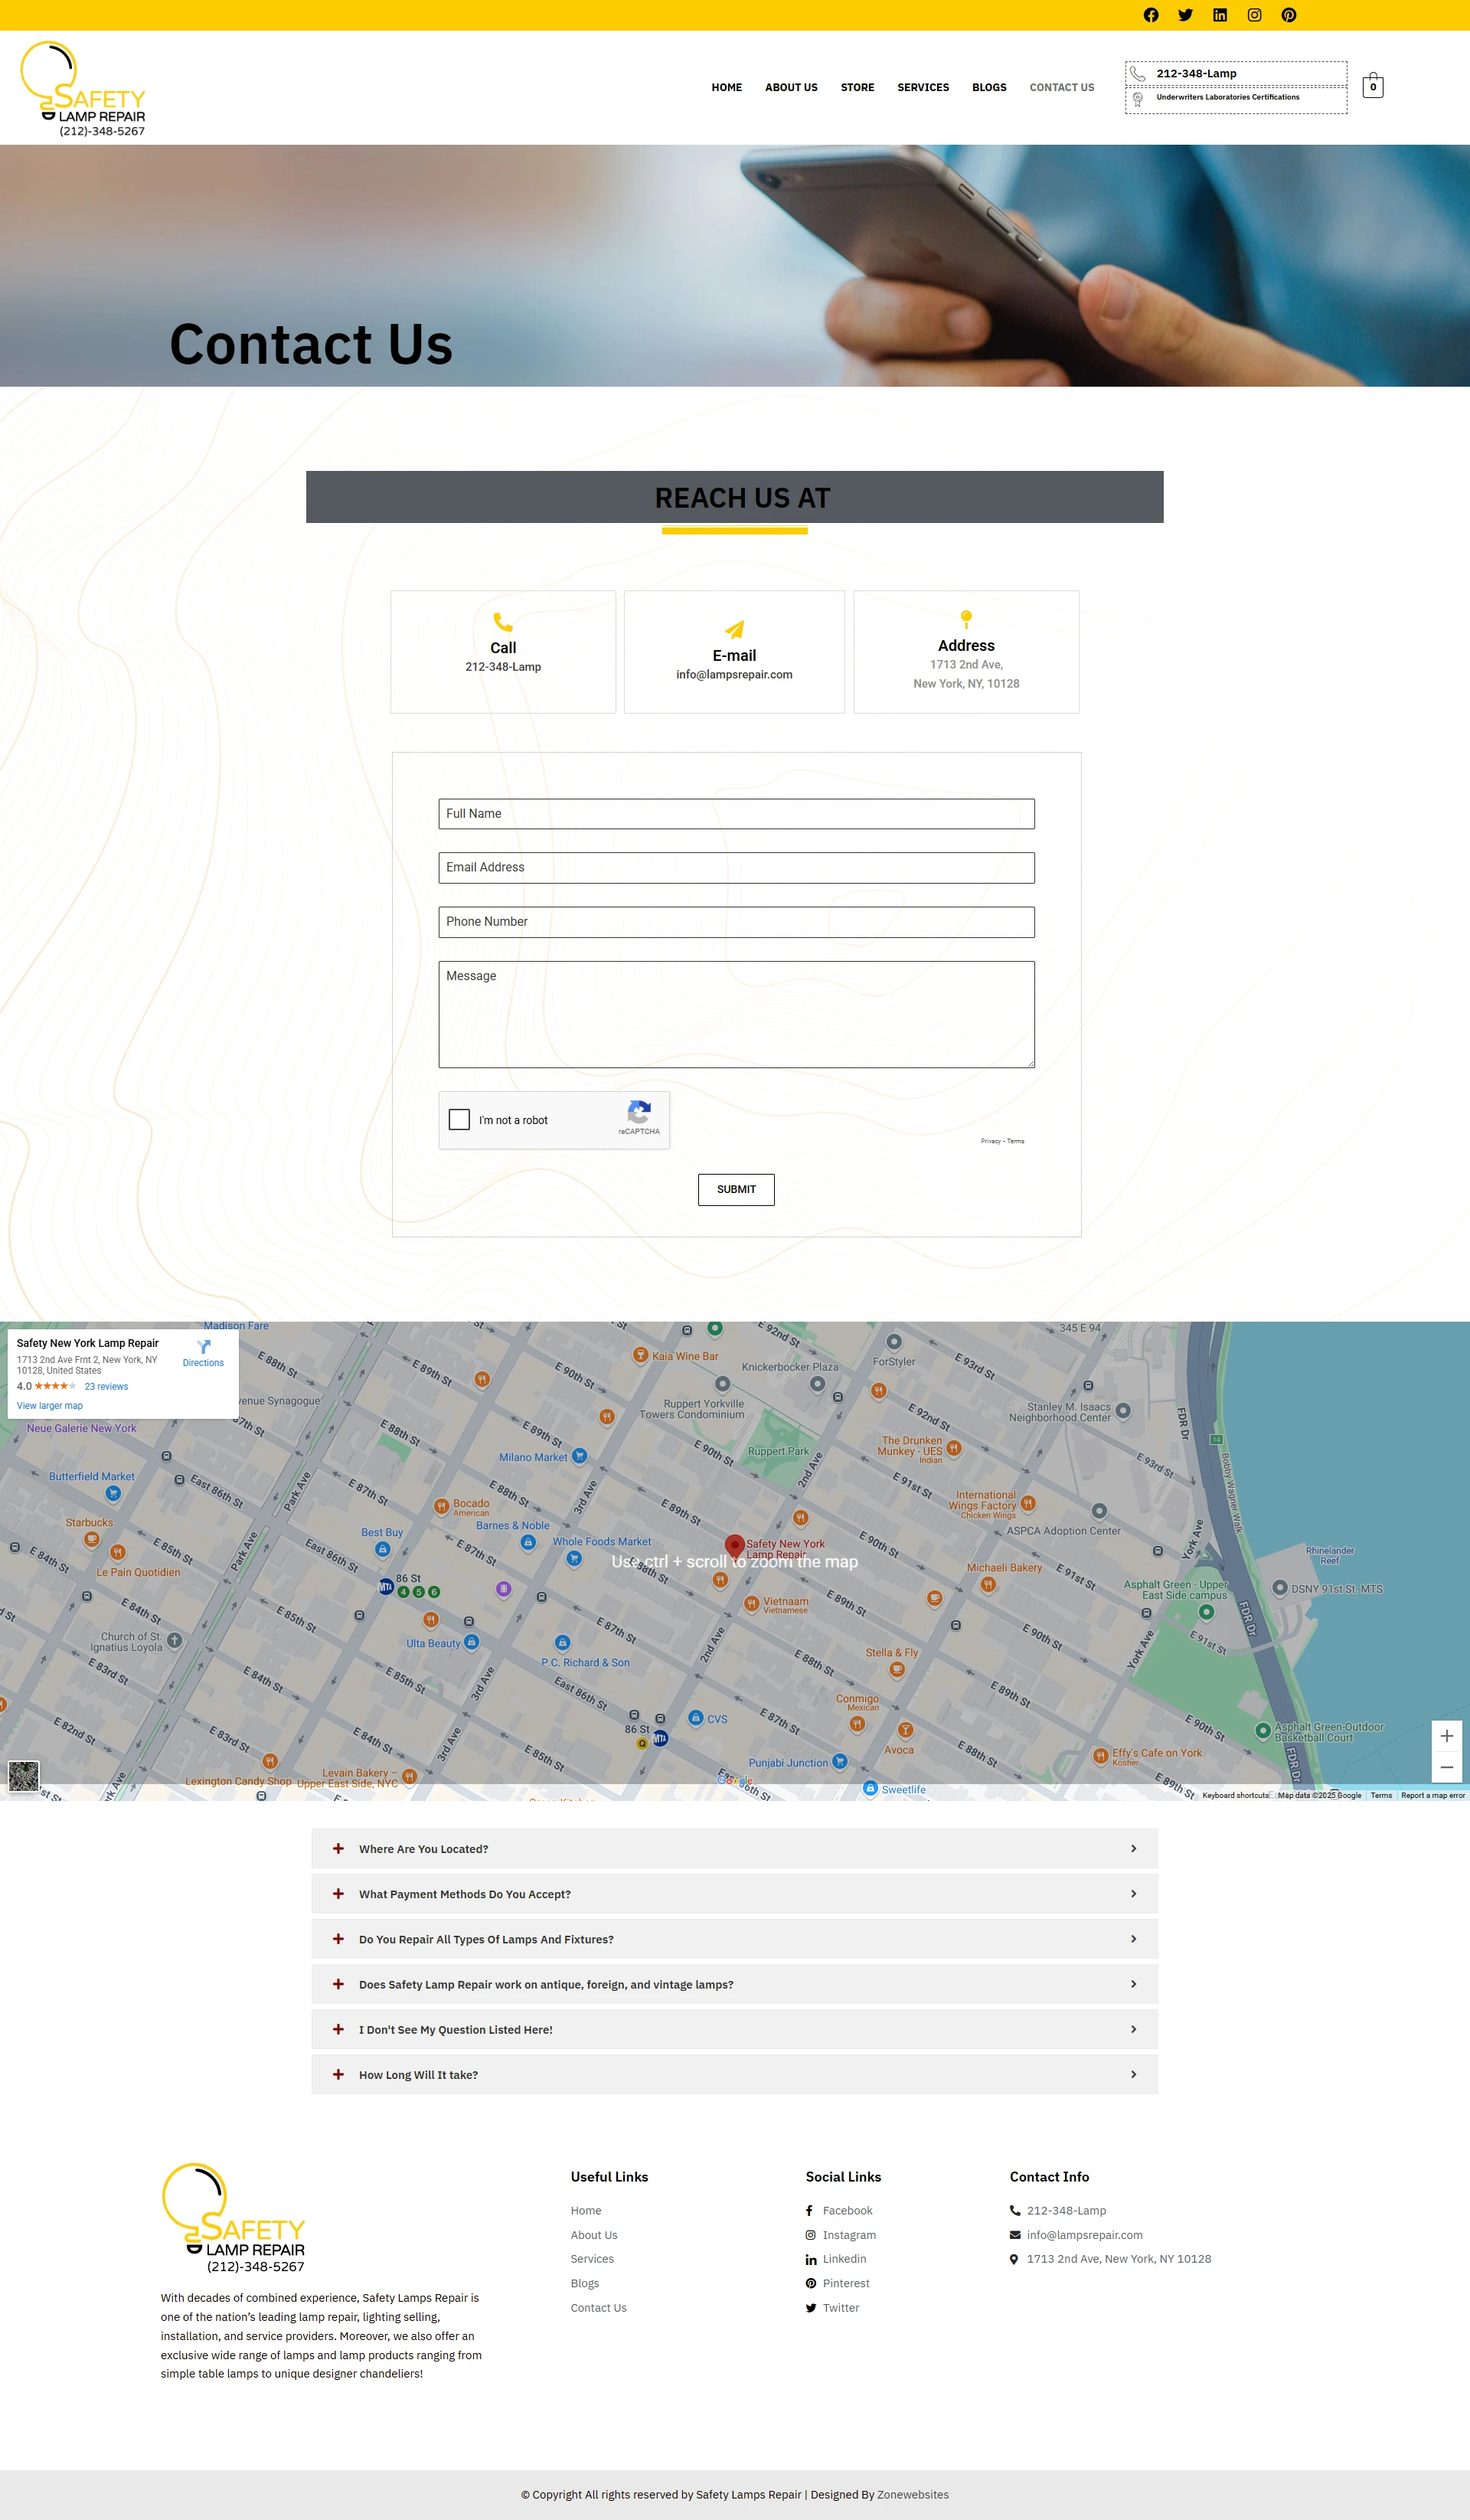Open Pinterest link in footer Social Links
This screenshot has height=2520, width=1470.
845,2283
